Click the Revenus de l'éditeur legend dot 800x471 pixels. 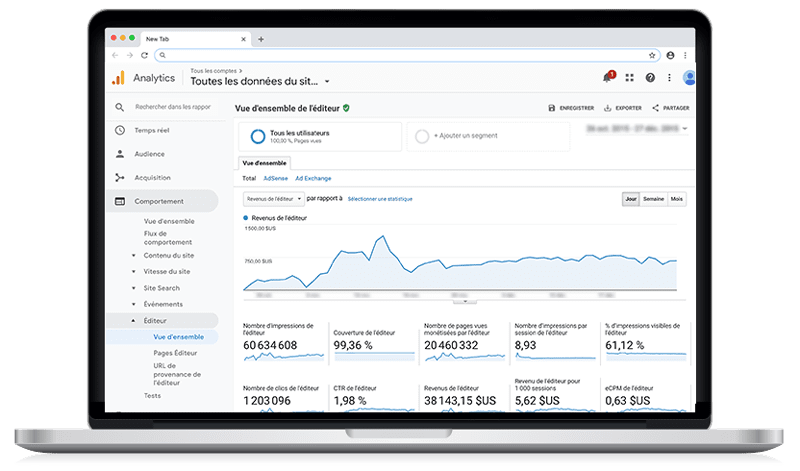pyautogui.click(x=245, y=218)
